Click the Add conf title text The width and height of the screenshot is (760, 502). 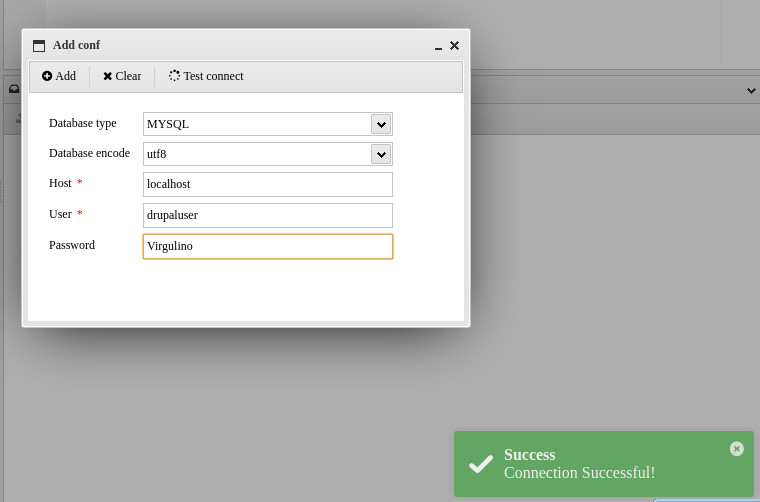pos(76,45)
